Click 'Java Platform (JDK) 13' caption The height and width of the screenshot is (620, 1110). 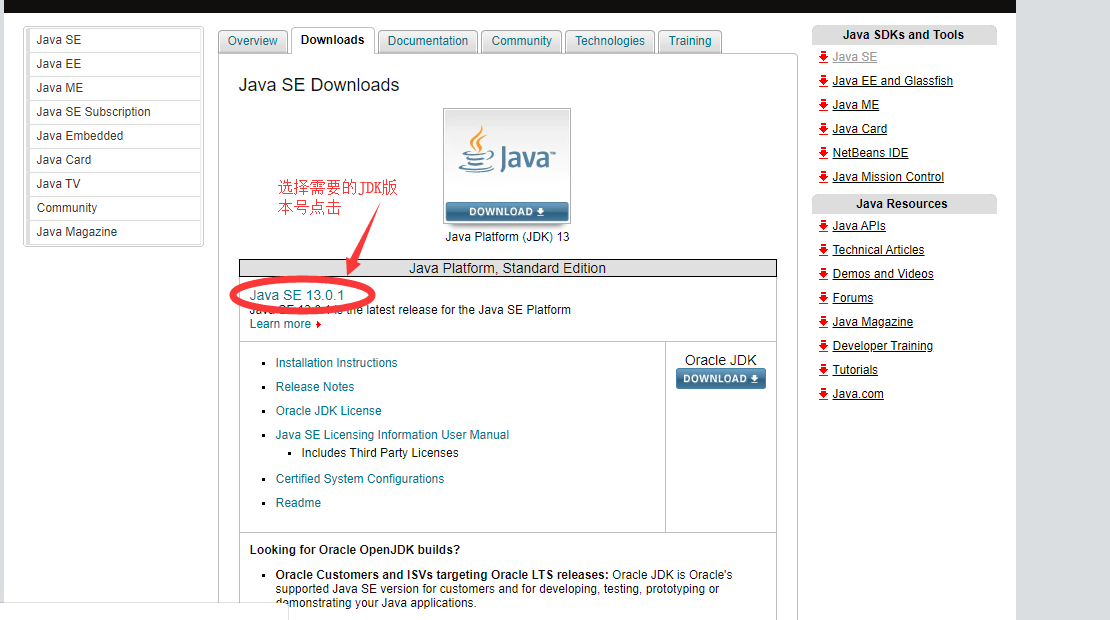[507, 237]
